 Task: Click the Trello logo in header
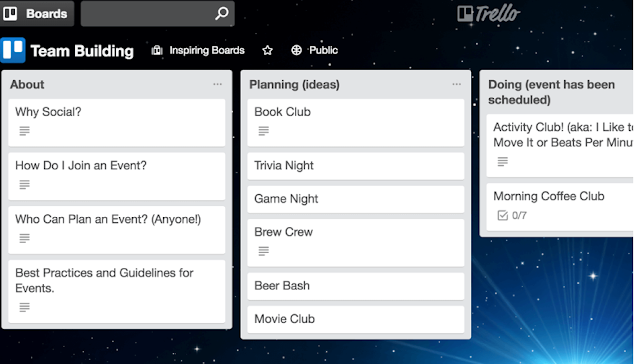[488, 13]
